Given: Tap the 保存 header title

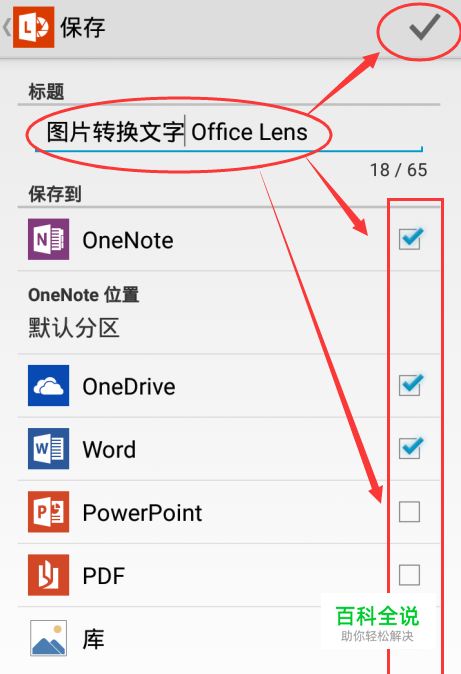Looking at the screenshot, I should 83,28.
